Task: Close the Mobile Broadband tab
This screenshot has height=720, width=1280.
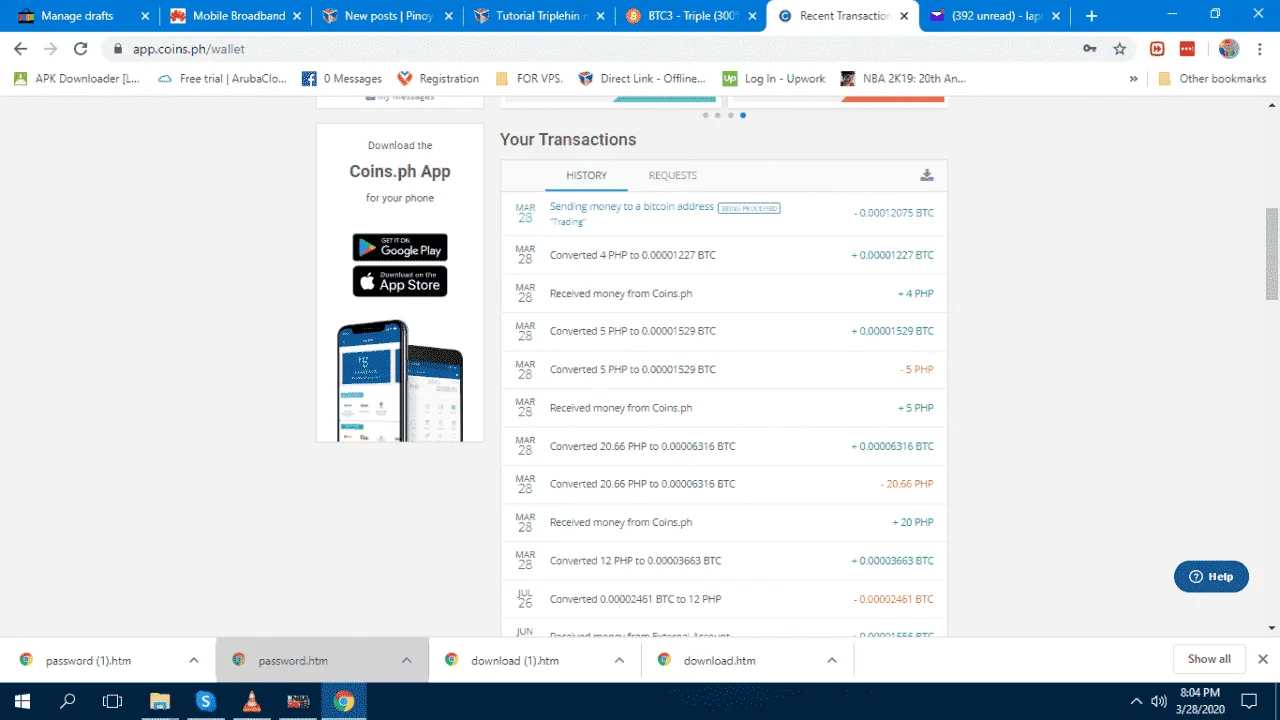Action: click(298, 16)
